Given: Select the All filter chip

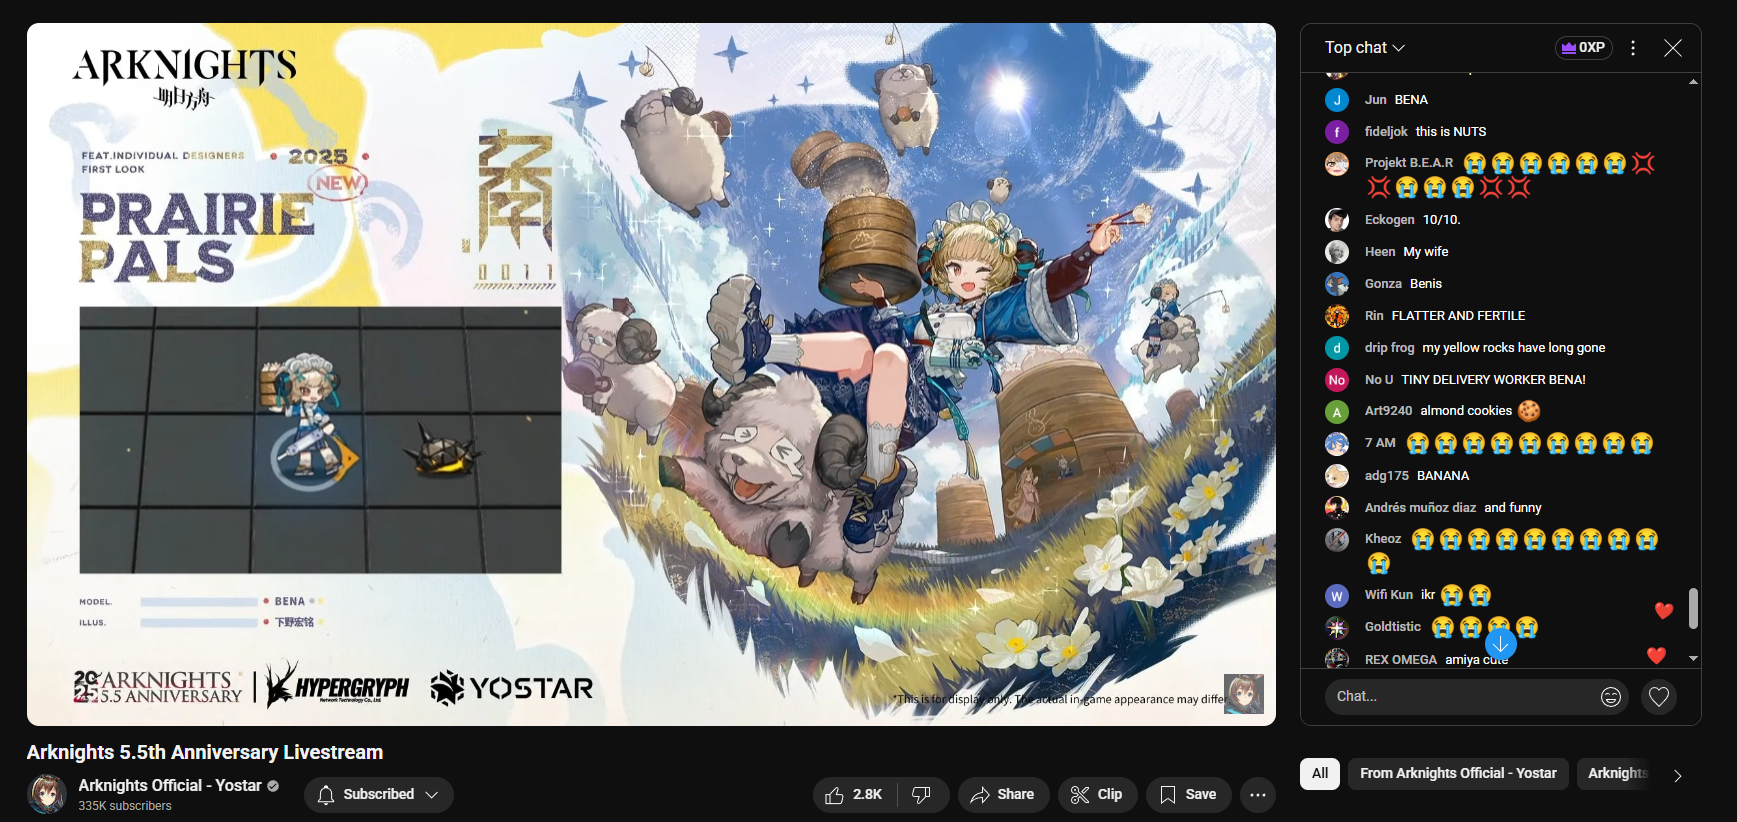Looking at the screenshot, I should point(1320,774).
